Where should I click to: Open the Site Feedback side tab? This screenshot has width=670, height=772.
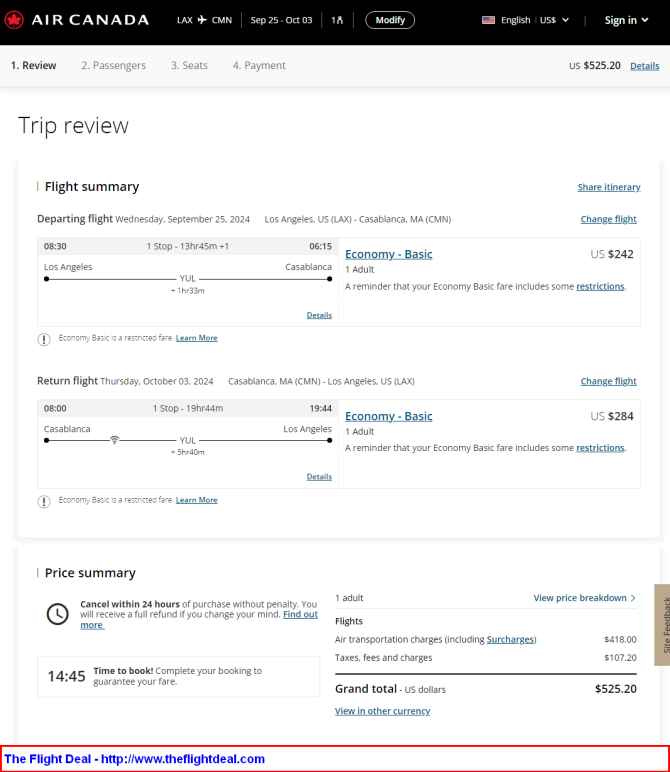tap(662, 625)
